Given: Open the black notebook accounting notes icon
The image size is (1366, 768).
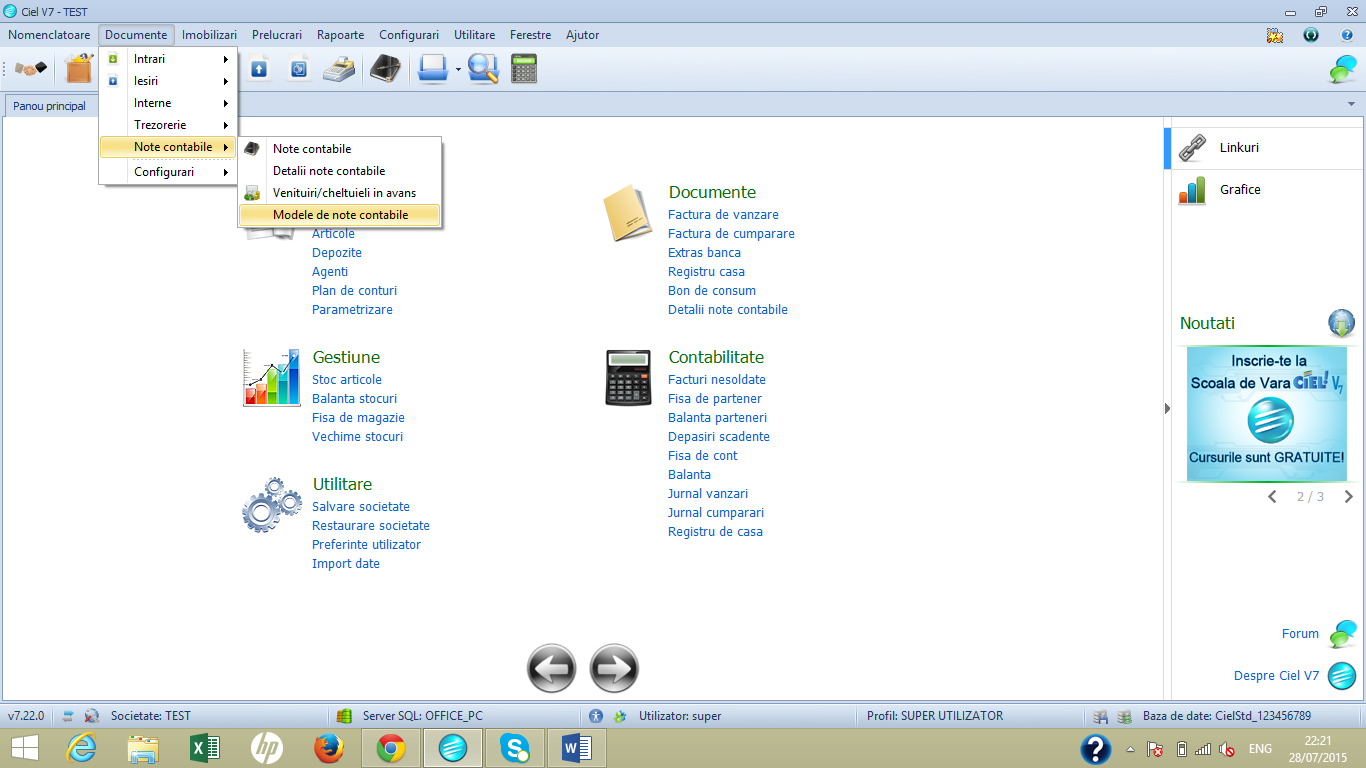Looking at the screenshot, I should point(387,68).
